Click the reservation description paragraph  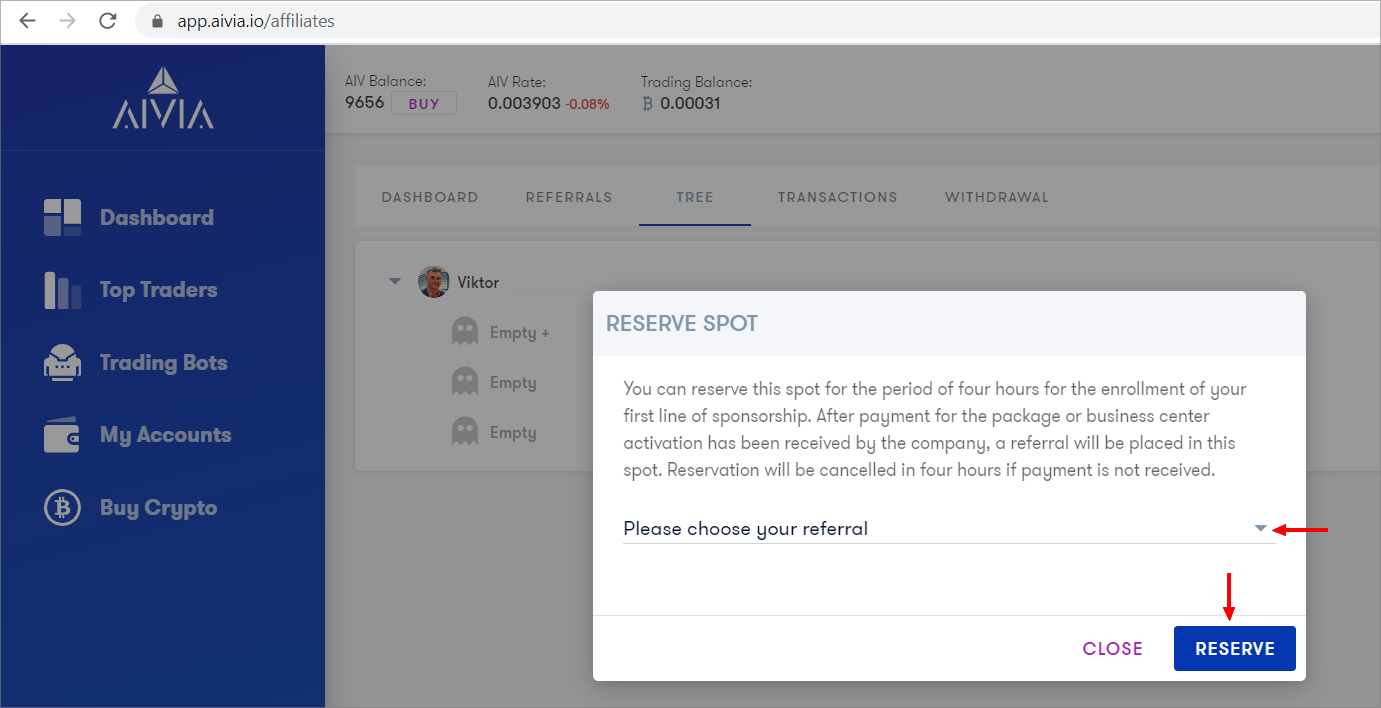[x=935, y=429]
